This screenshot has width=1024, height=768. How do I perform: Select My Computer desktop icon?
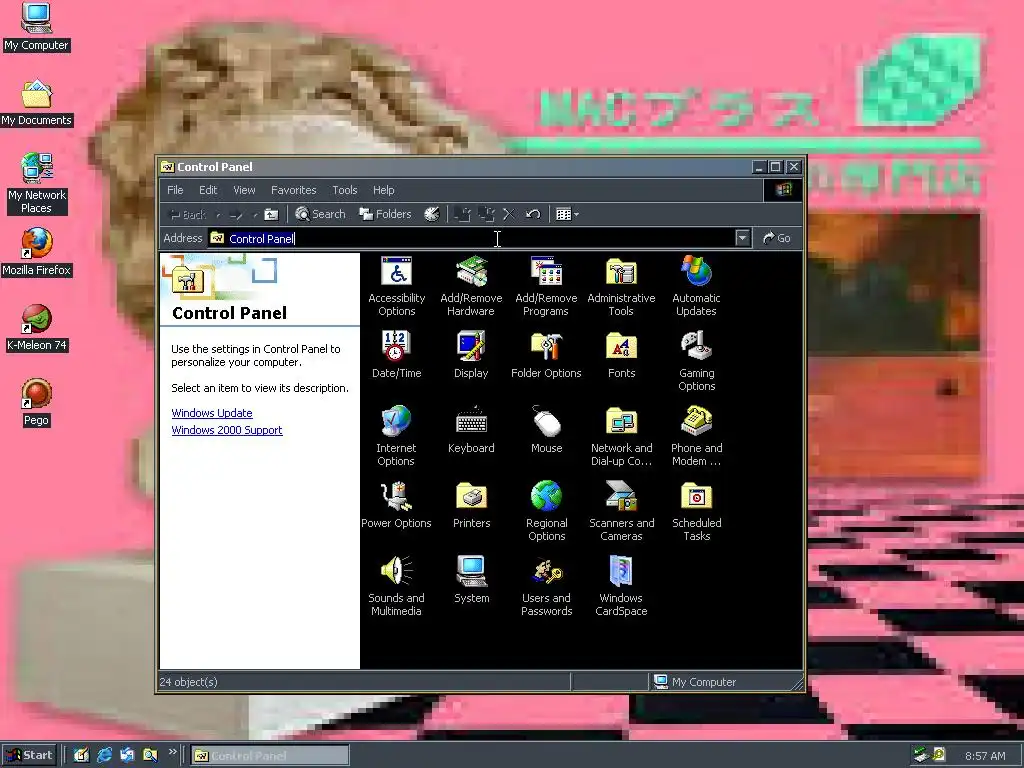(36, 27)
